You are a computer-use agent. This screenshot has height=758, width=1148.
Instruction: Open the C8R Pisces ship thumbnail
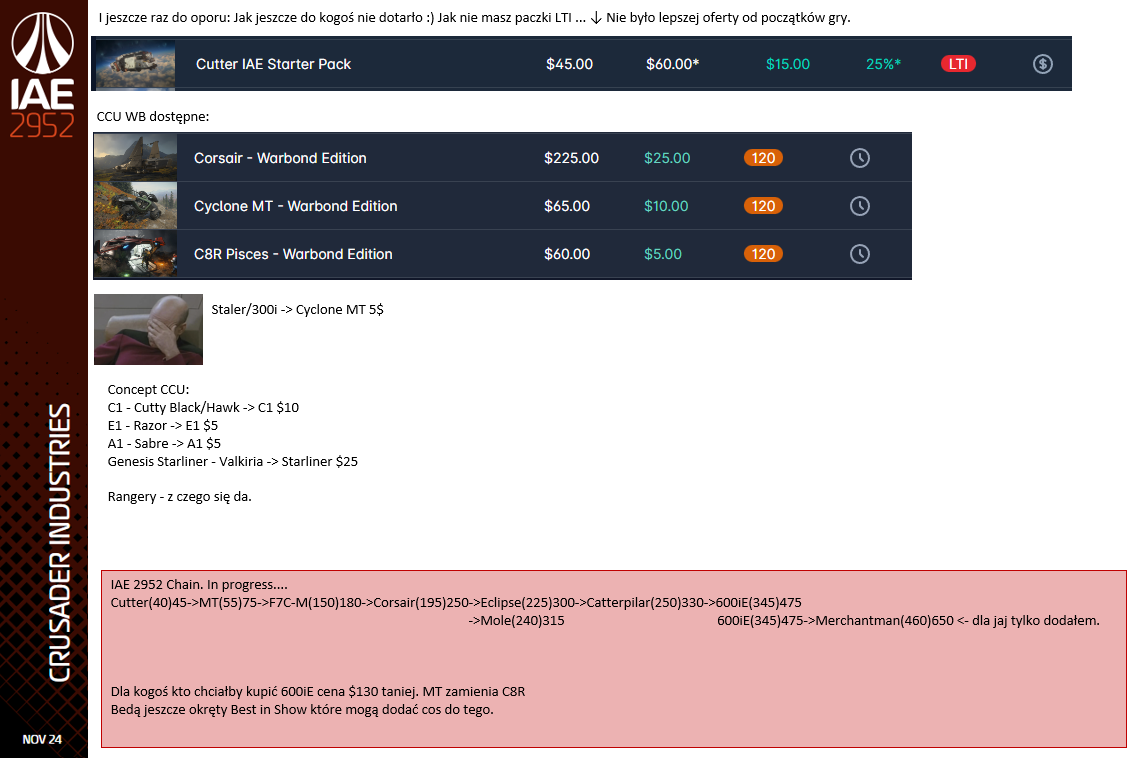(135, 253)
